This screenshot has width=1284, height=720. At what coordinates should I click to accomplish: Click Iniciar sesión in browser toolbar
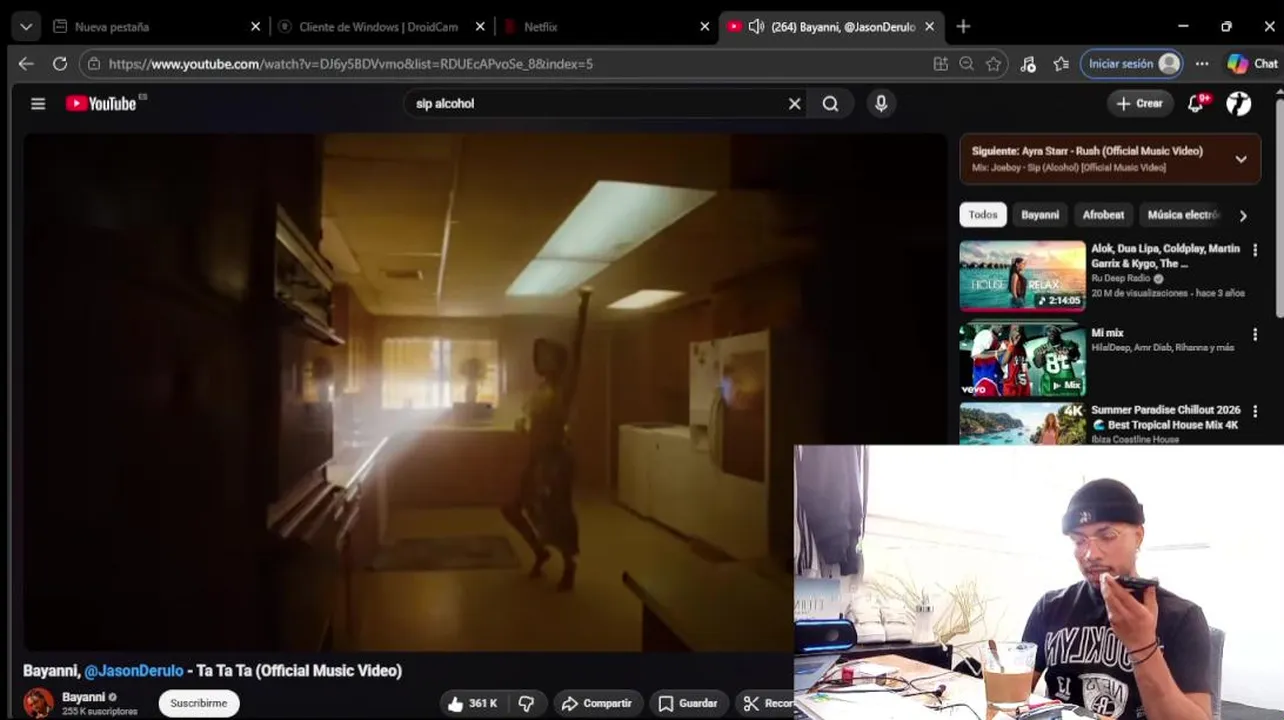1132,63
